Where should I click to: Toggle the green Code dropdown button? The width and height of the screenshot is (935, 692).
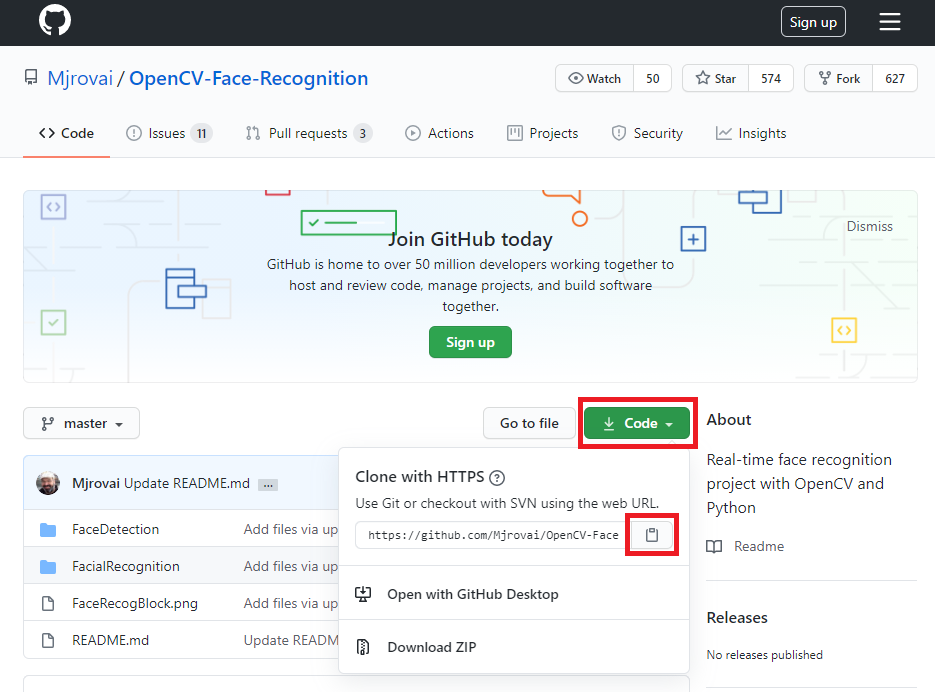[637, 423]
